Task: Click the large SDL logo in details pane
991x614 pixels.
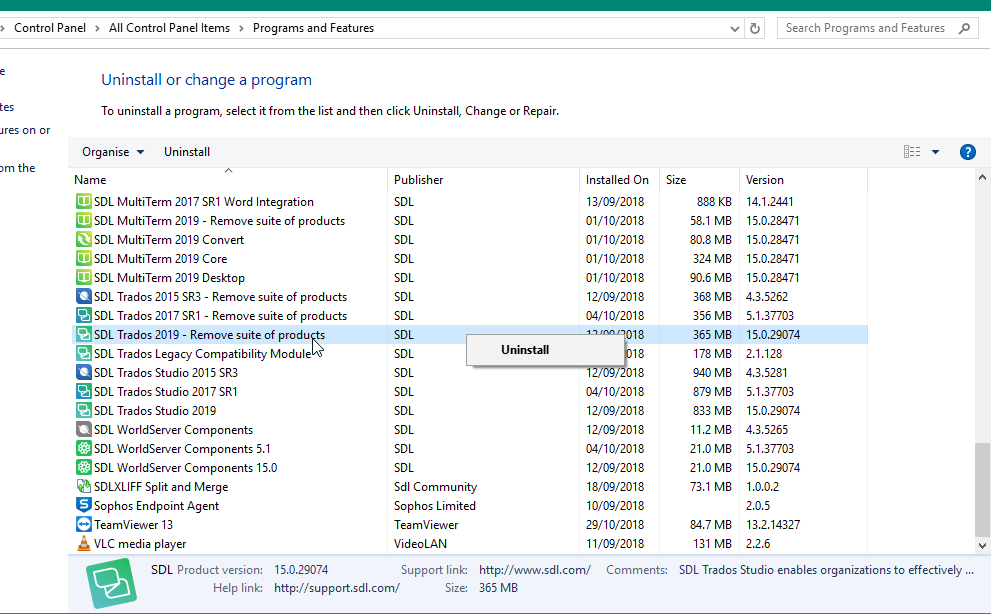Action: (x=111, y=582)
